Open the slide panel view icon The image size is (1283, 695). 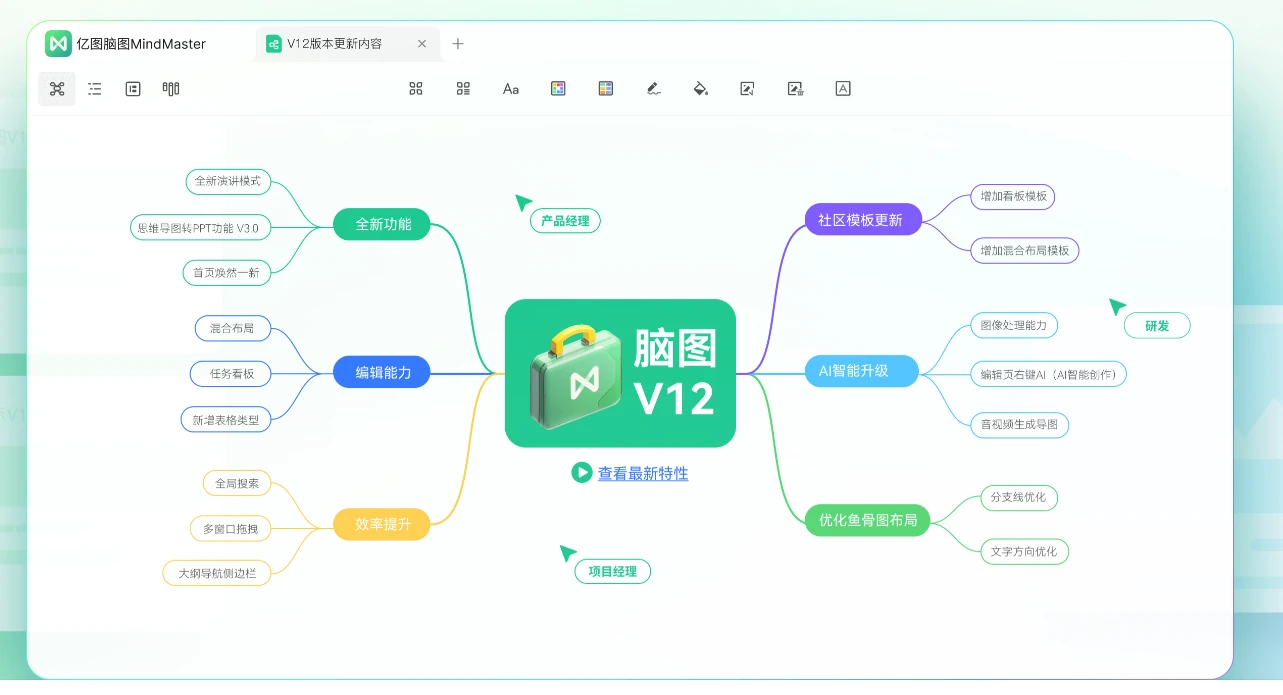click(133, 89)
